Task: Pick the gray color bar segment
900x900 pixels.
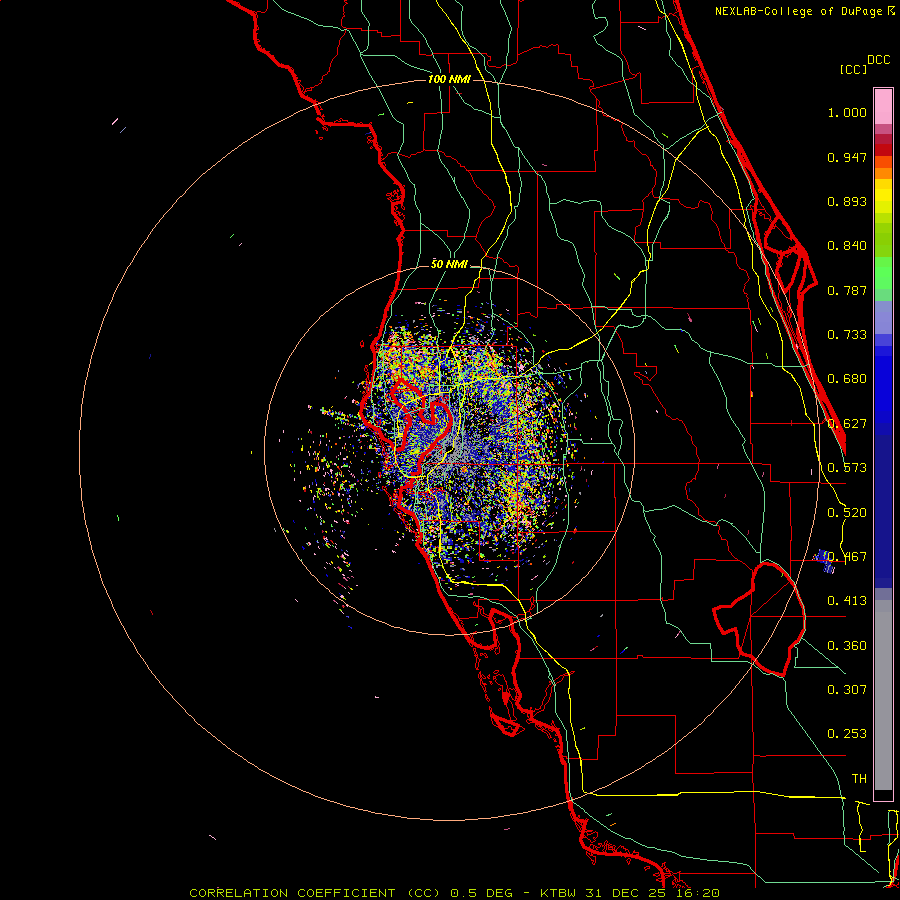Action: pyautogui.click(x=883, y=695)
